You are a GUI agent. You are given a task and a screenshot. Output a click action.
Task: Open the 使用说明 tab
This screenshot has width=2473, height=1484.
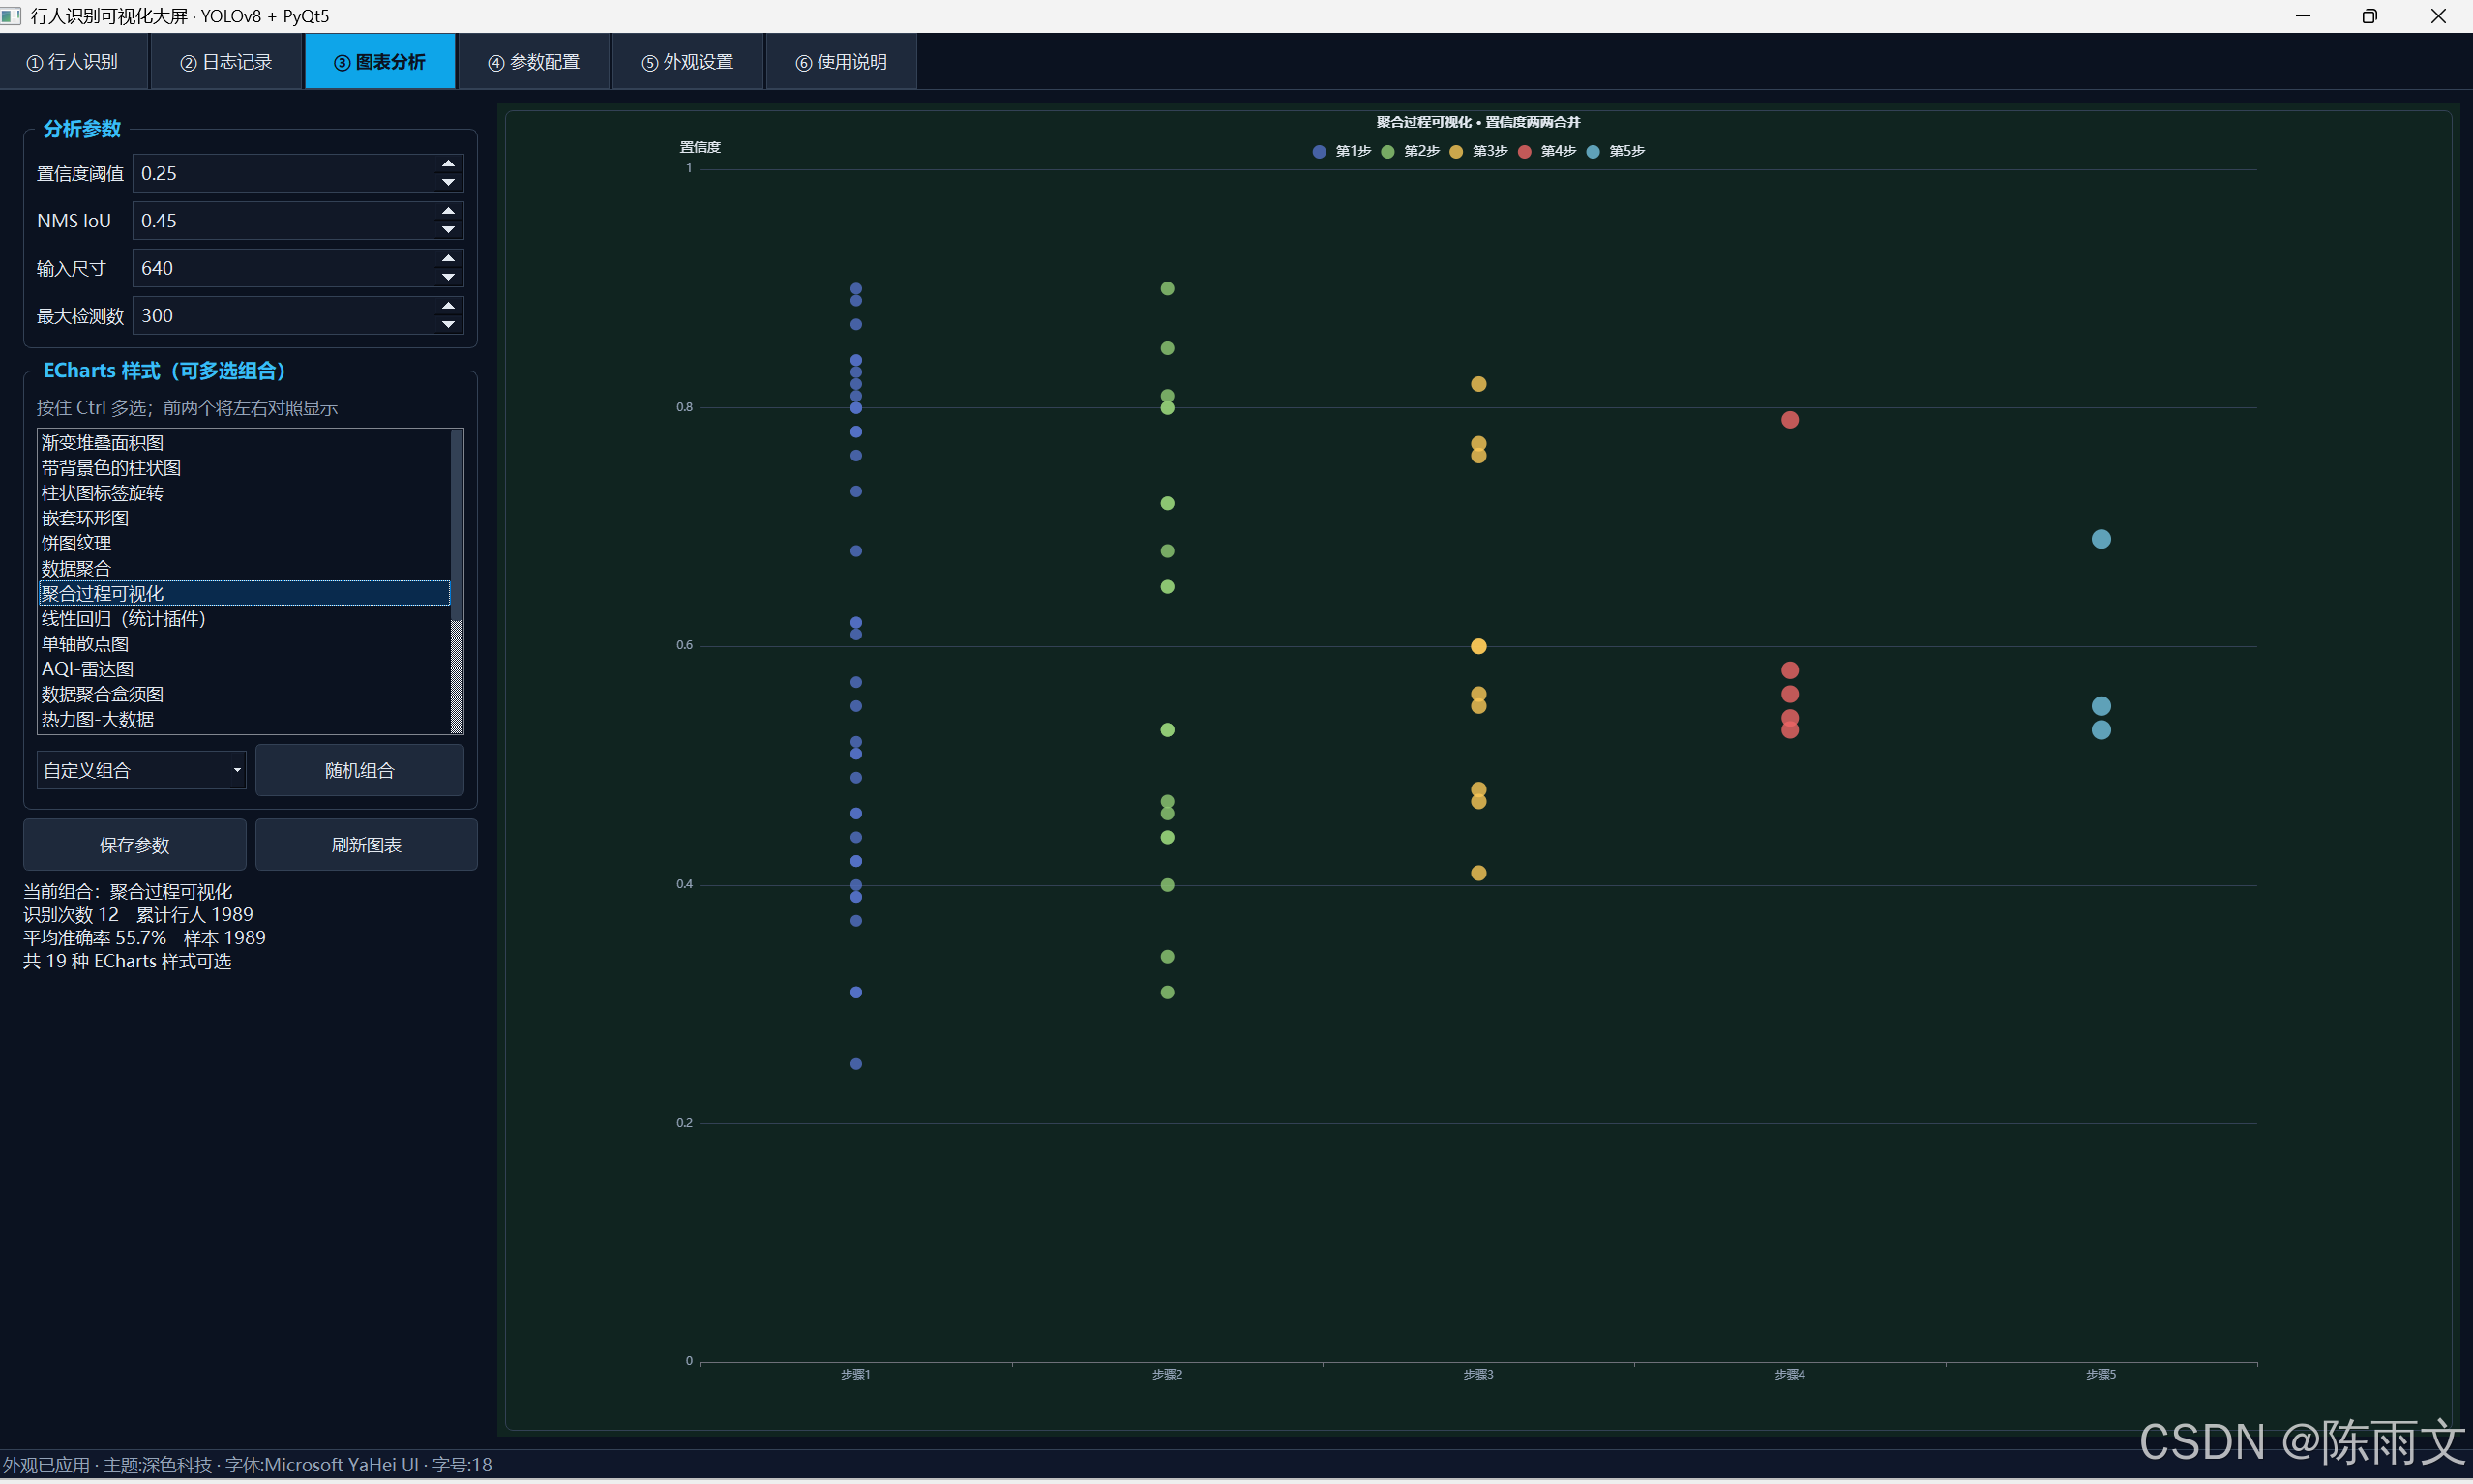tap(841, 62)
